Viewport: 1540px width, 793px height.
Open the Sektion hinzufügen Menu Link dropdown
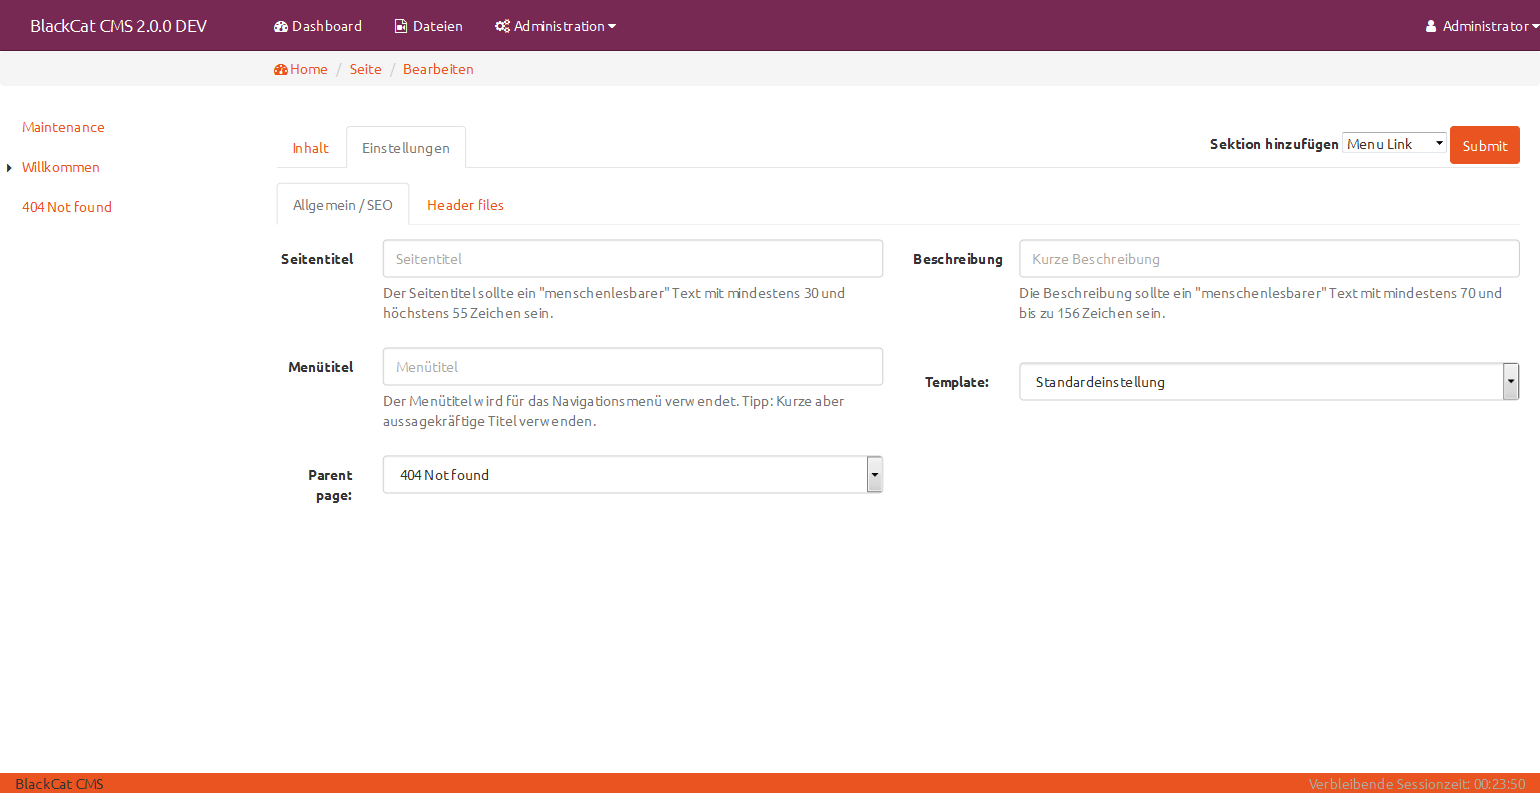click(x=1394, y=144)
